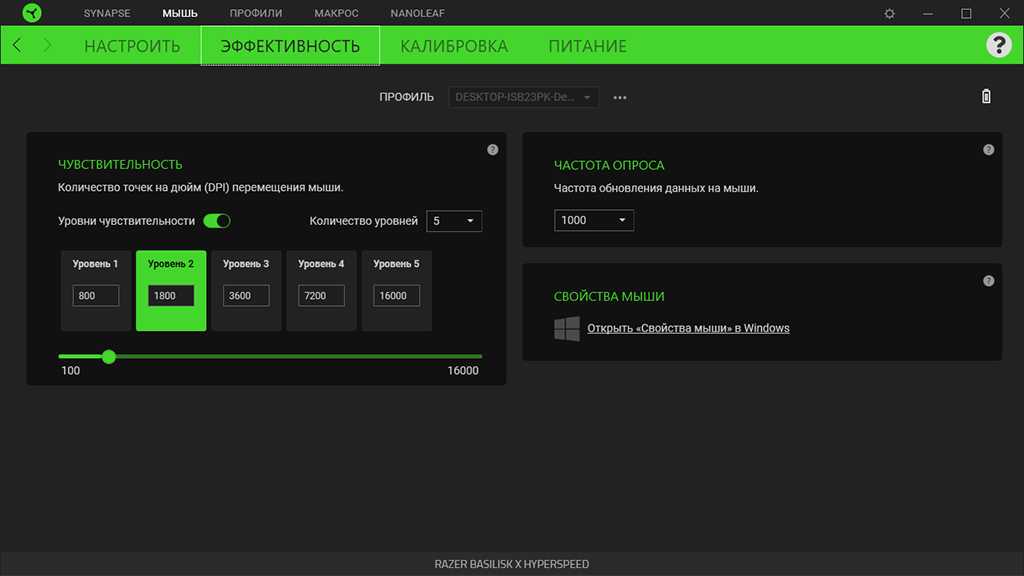This screenshot has height=576, width=1024.
Task: Expand the Количество уровней dropdown
Action: [x=454, y=221]
